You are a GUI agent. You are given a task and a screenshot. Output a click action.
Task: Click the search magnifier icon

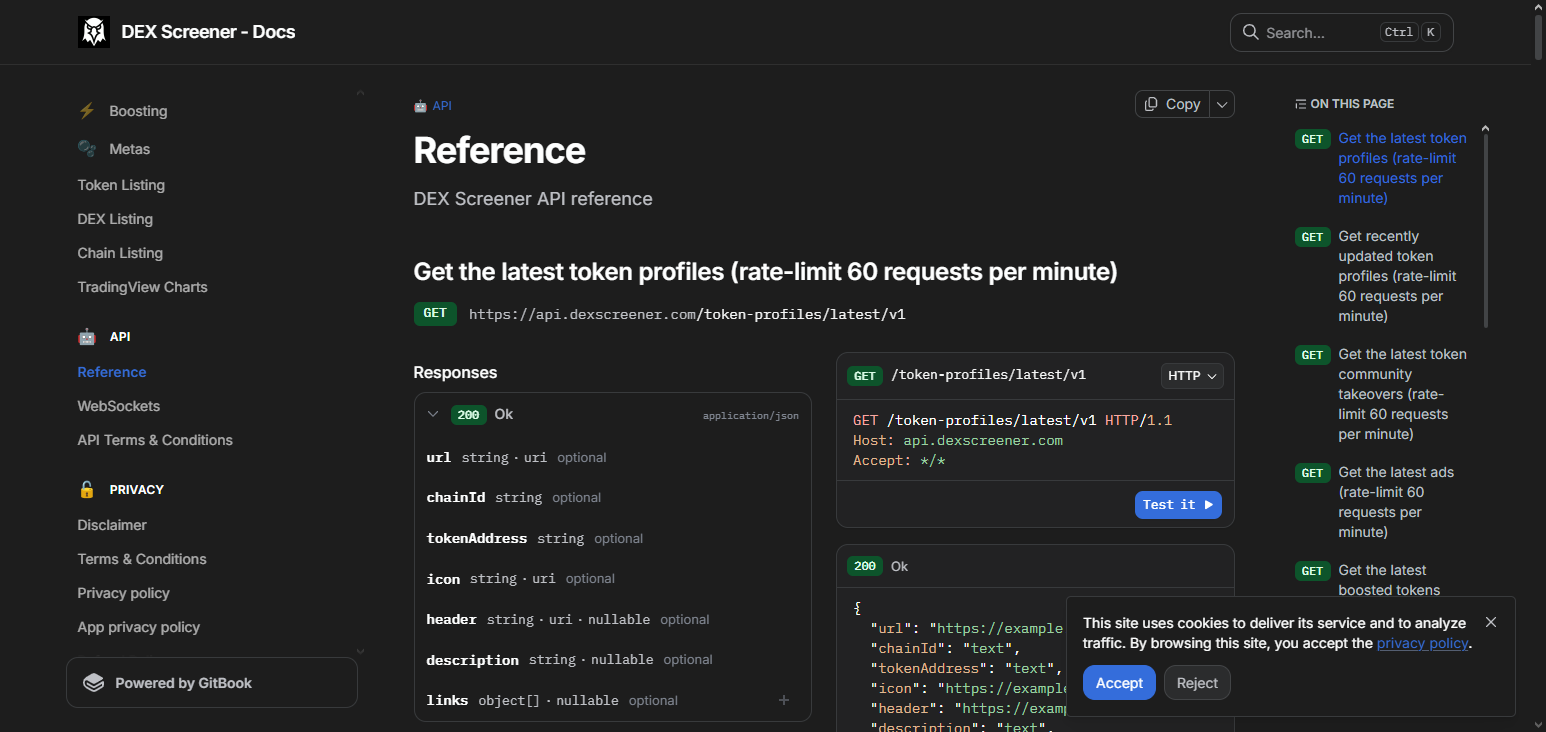[x=1250, y=32]
